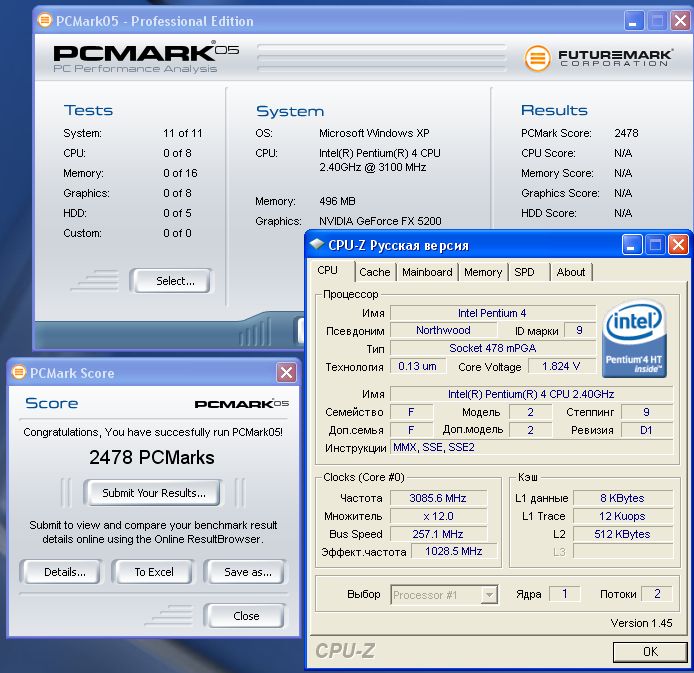Viewport: 694px width, 673px height.
Task: Click the 2478 PCMarks score text
Action: coord(152,457)
